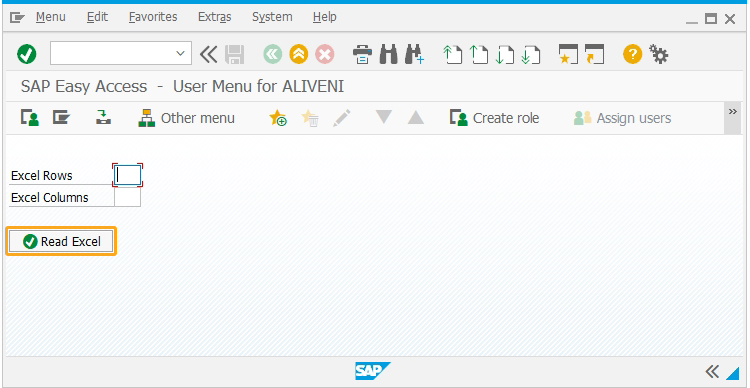Click the Read Excel button
The width and height of the screenshot is (750, 388).
(x=61, y=242)
